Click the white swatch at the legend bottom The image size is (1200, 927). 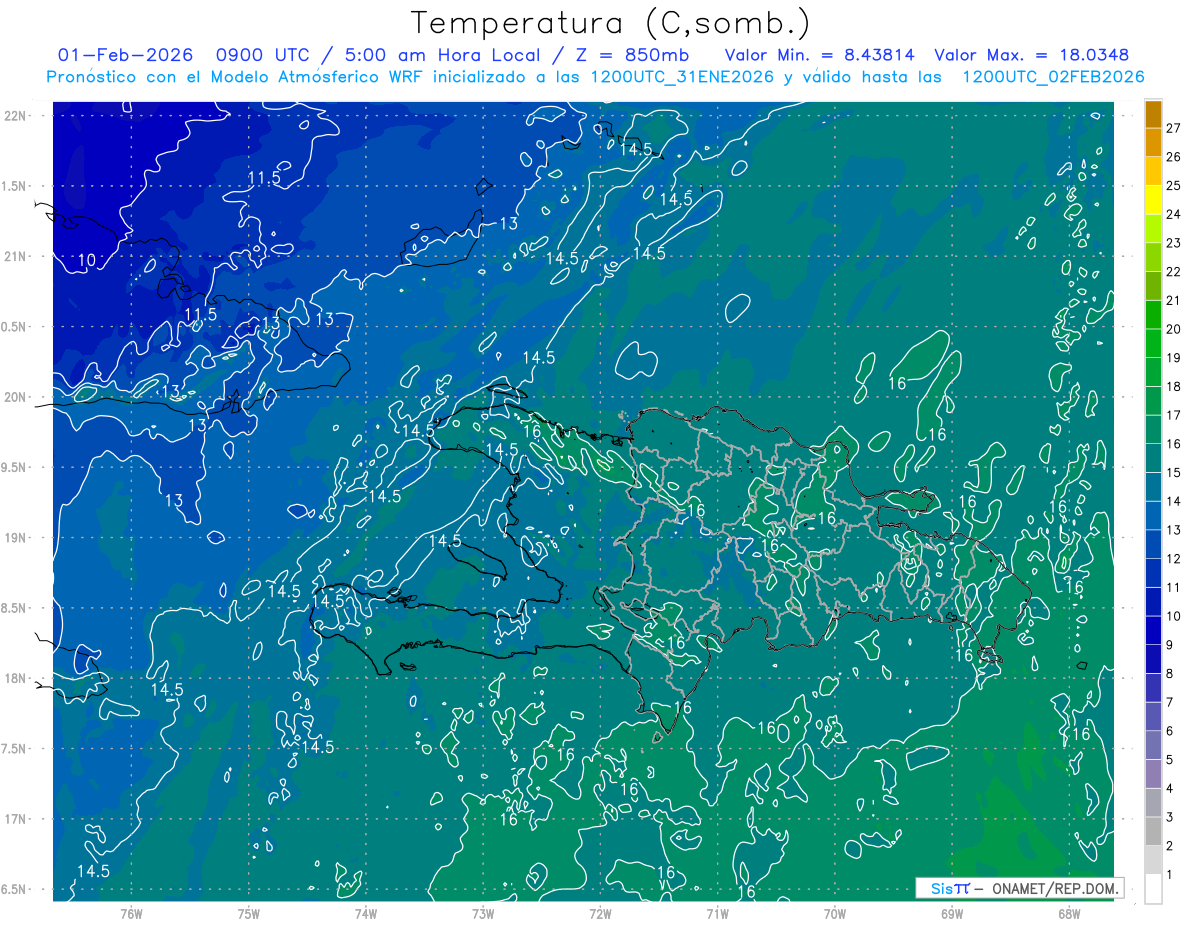(1153, 889)
